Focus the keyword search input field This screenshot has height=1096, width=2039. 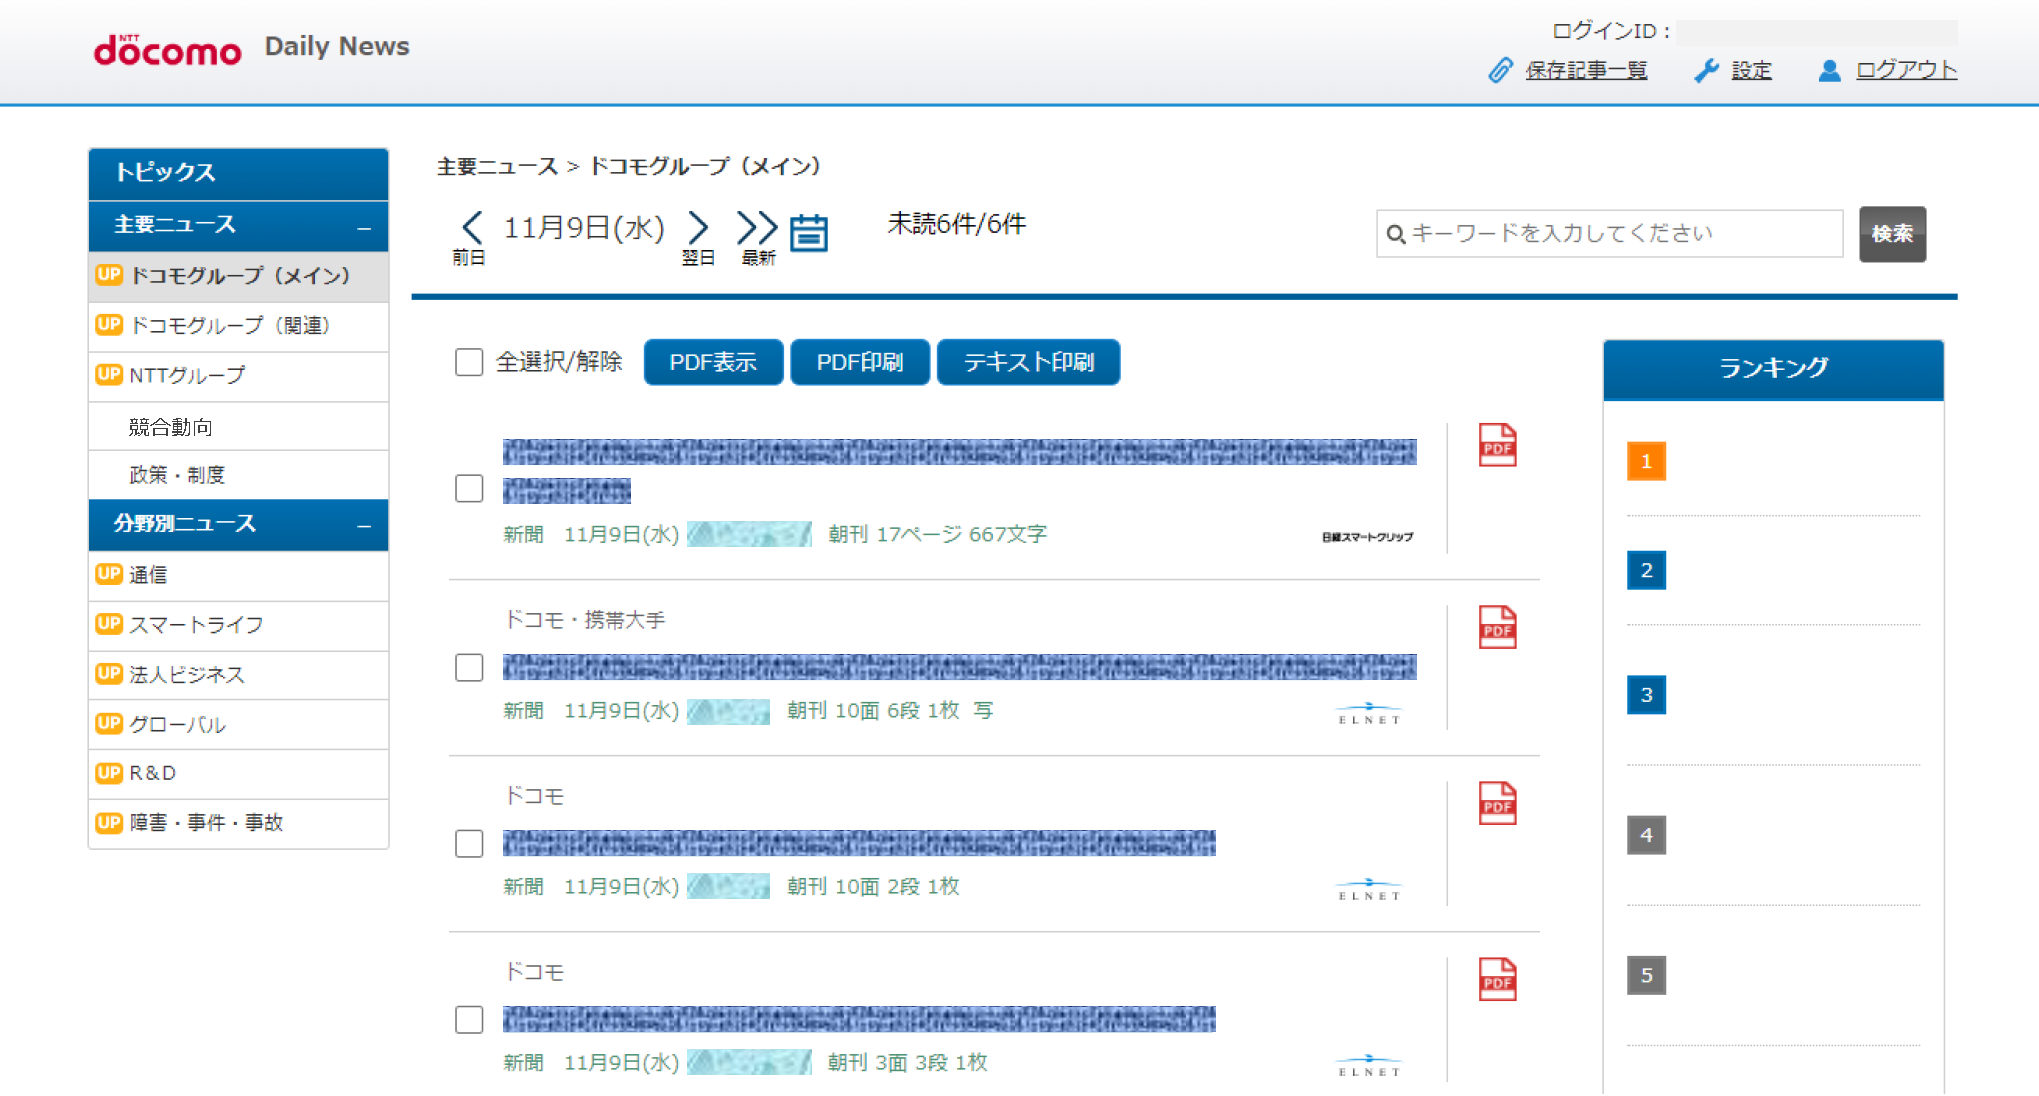(1609, 234)
